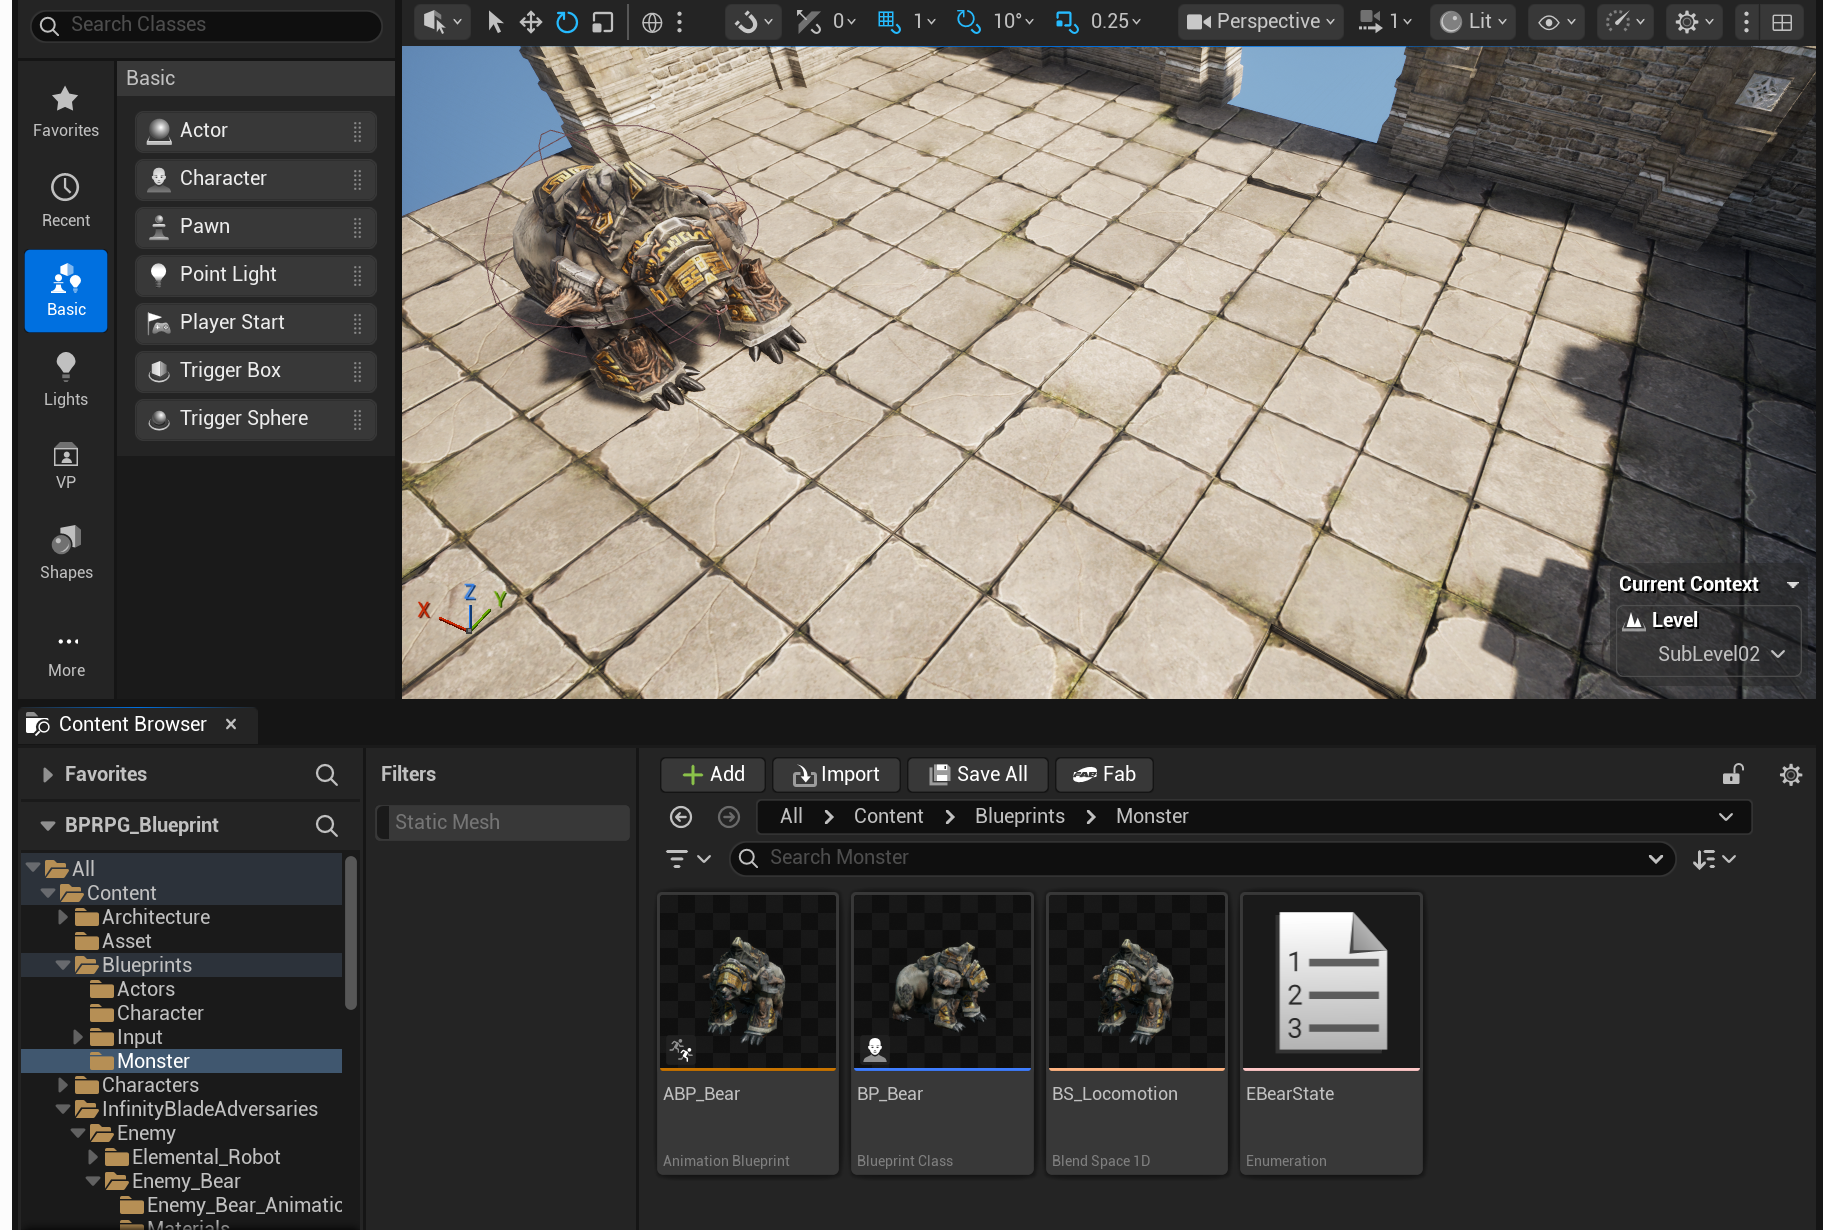Screen dimensions: 1823x1230
Task: Toggle the Static Mesh filter
Action: (503, 822)
